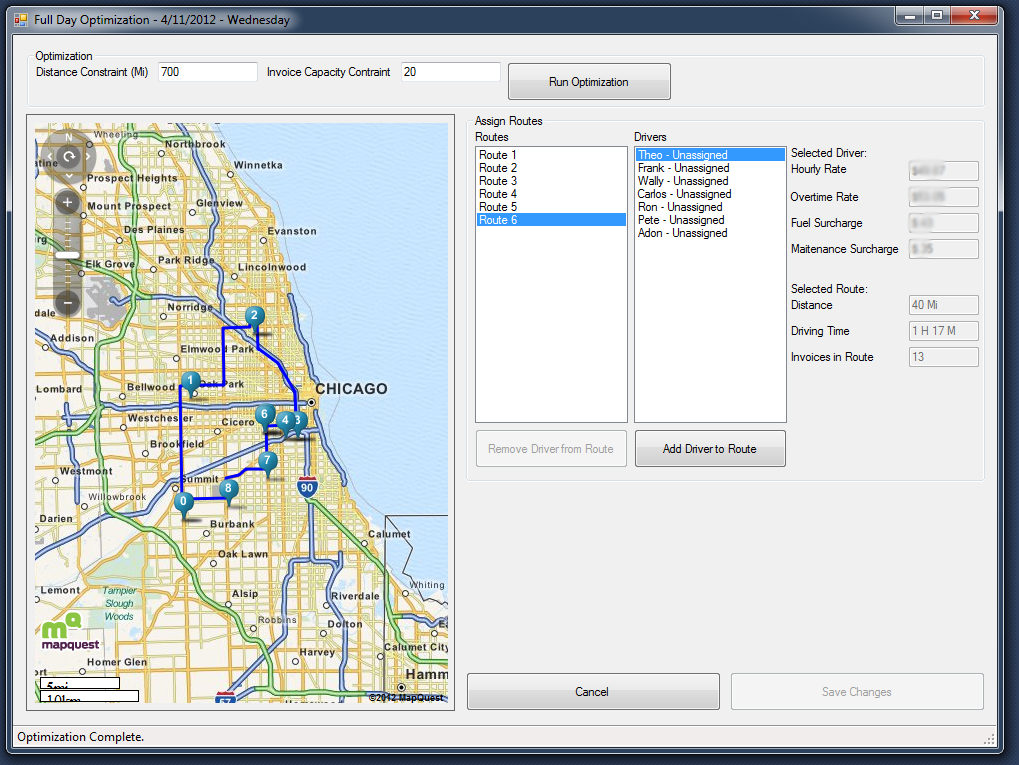Click the Add Driver to Route button
Image resolution: width=1019 pixels, height=765 pixels.
click(x=710, y=448)
